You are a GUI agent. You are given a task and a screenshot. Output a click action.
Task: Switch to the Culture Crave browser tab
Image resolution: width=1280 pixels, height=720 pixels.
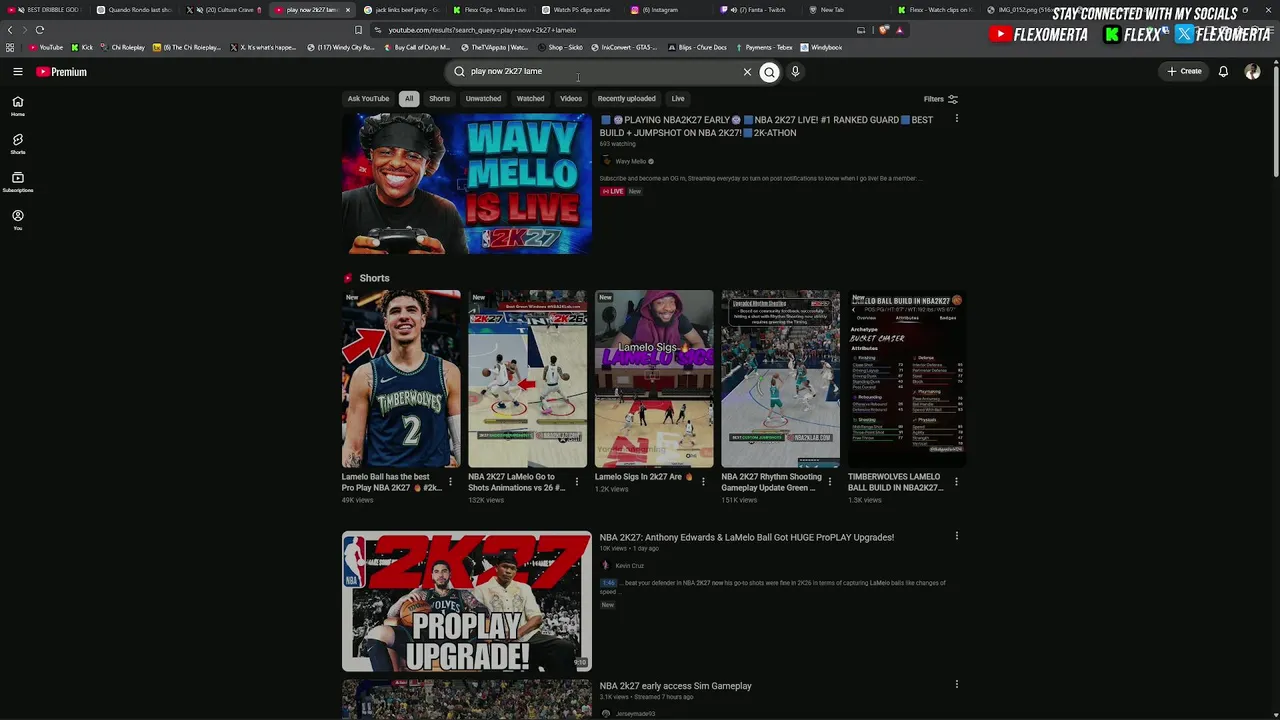click(225, 10)
